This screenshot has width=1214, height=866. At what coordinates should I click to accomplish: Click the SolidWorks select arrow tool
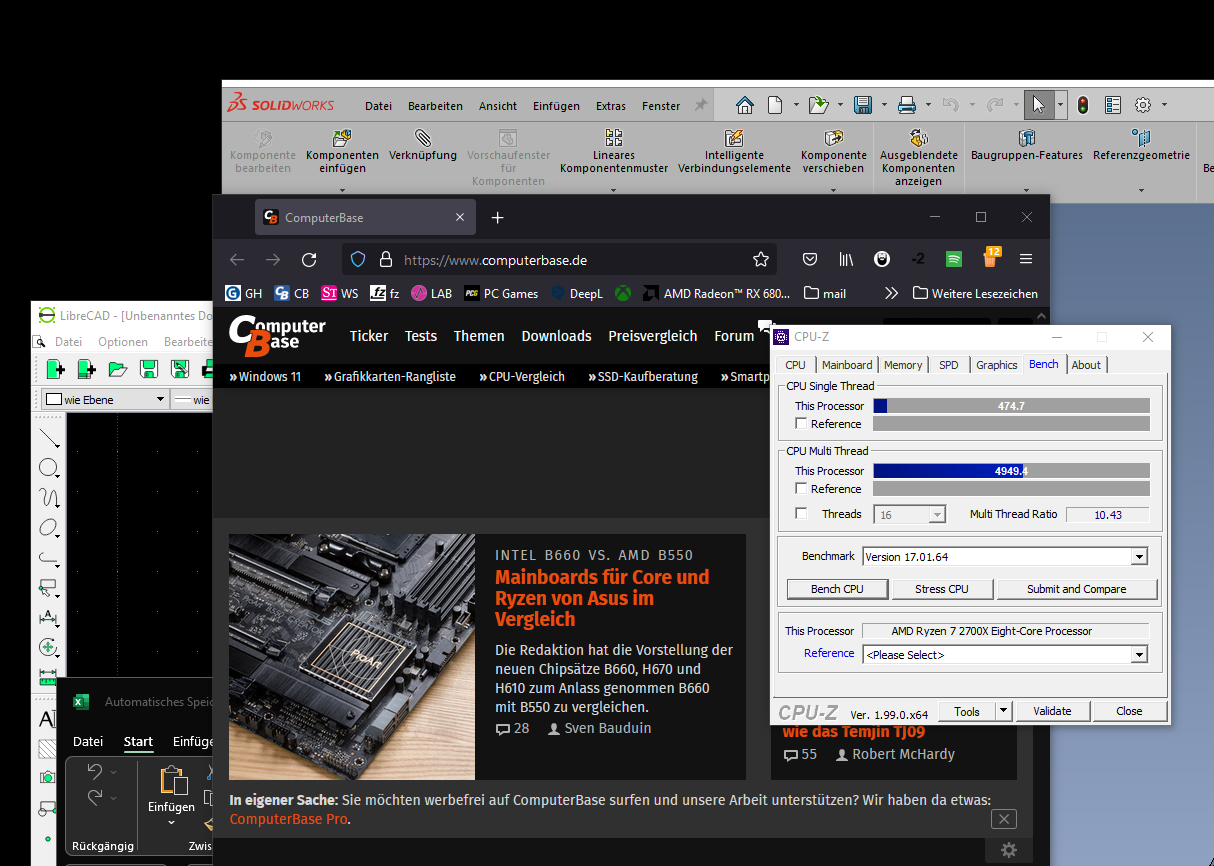(x=1038, y=105)
